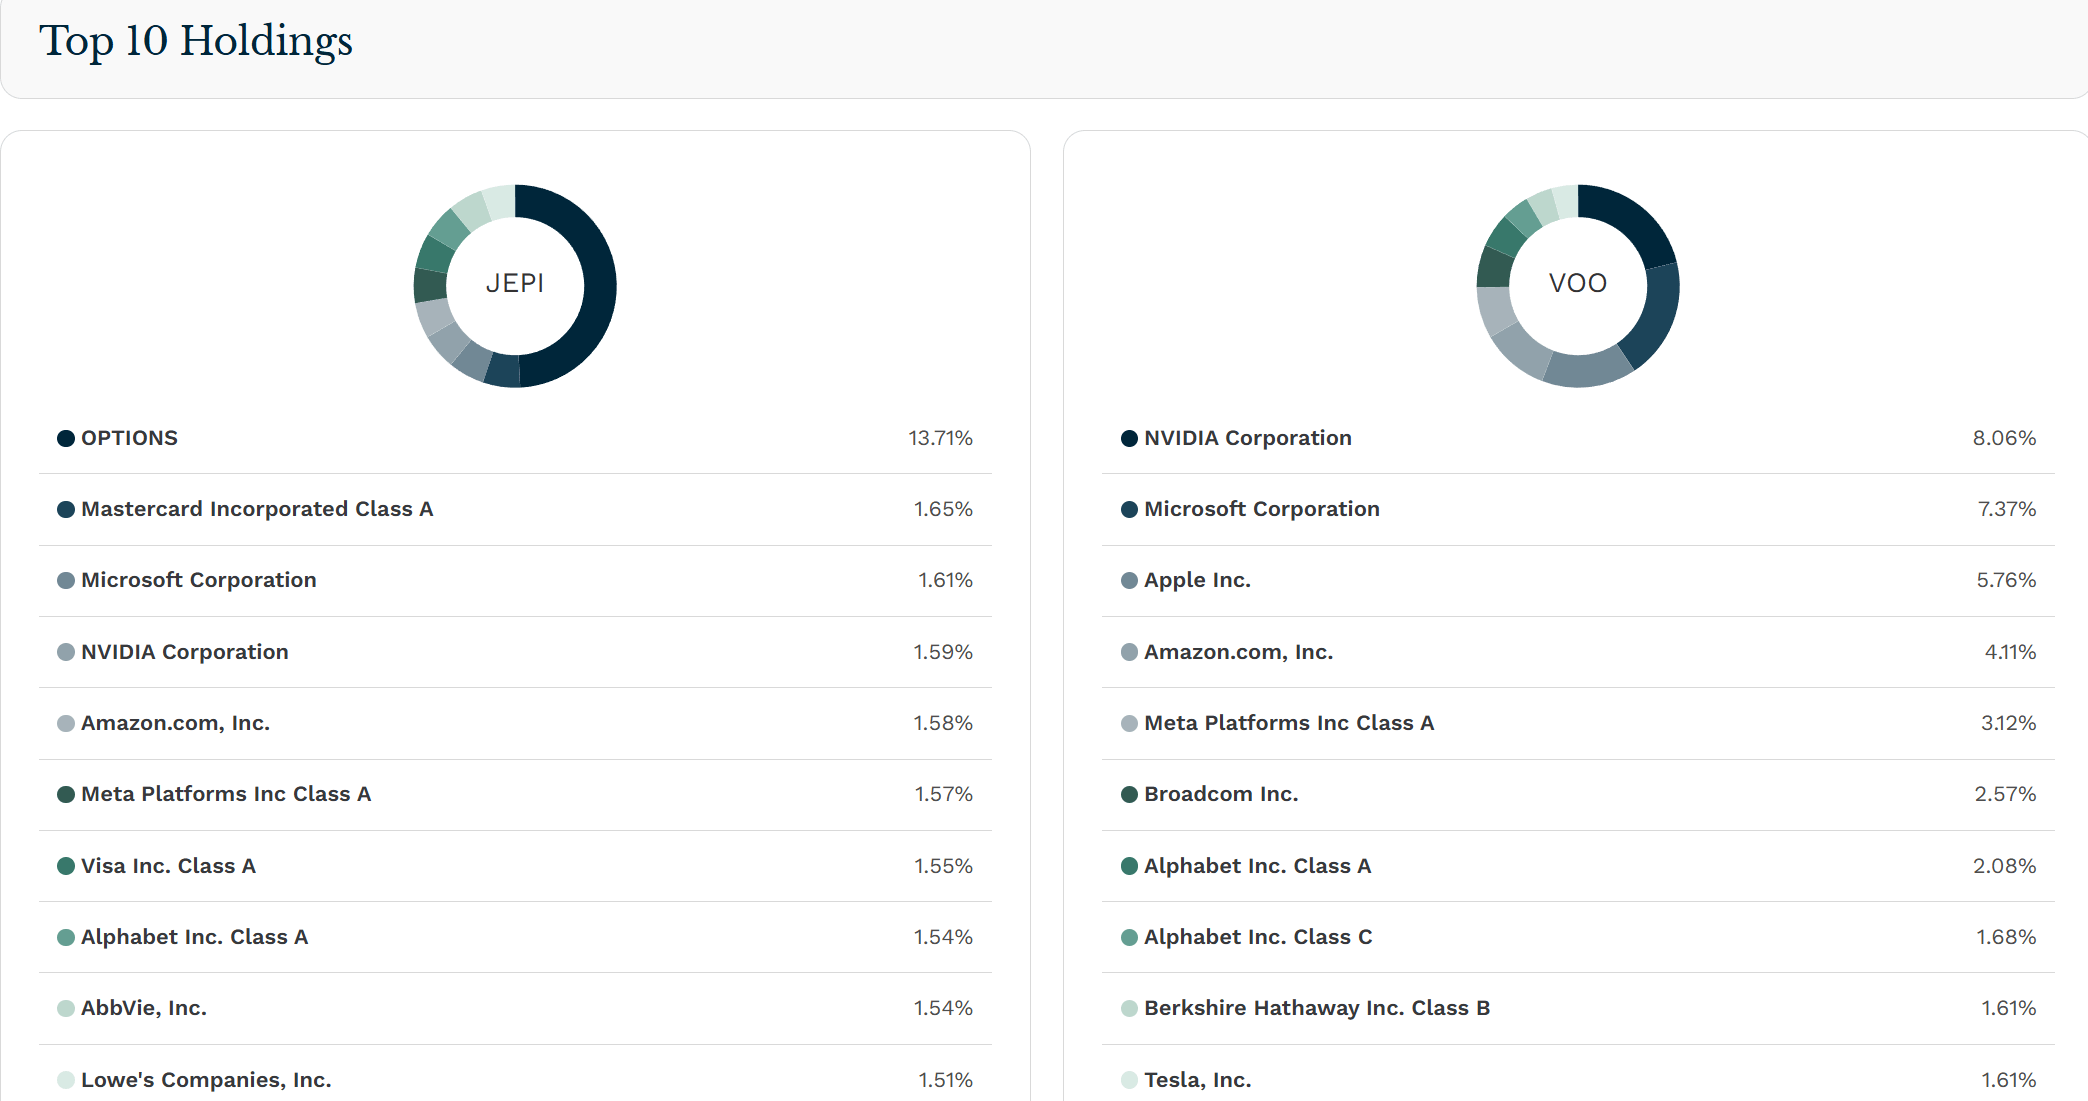2088x1101 pixels.
Task: Click the JEPI label inside donut chart
Action: pos(515,284)
